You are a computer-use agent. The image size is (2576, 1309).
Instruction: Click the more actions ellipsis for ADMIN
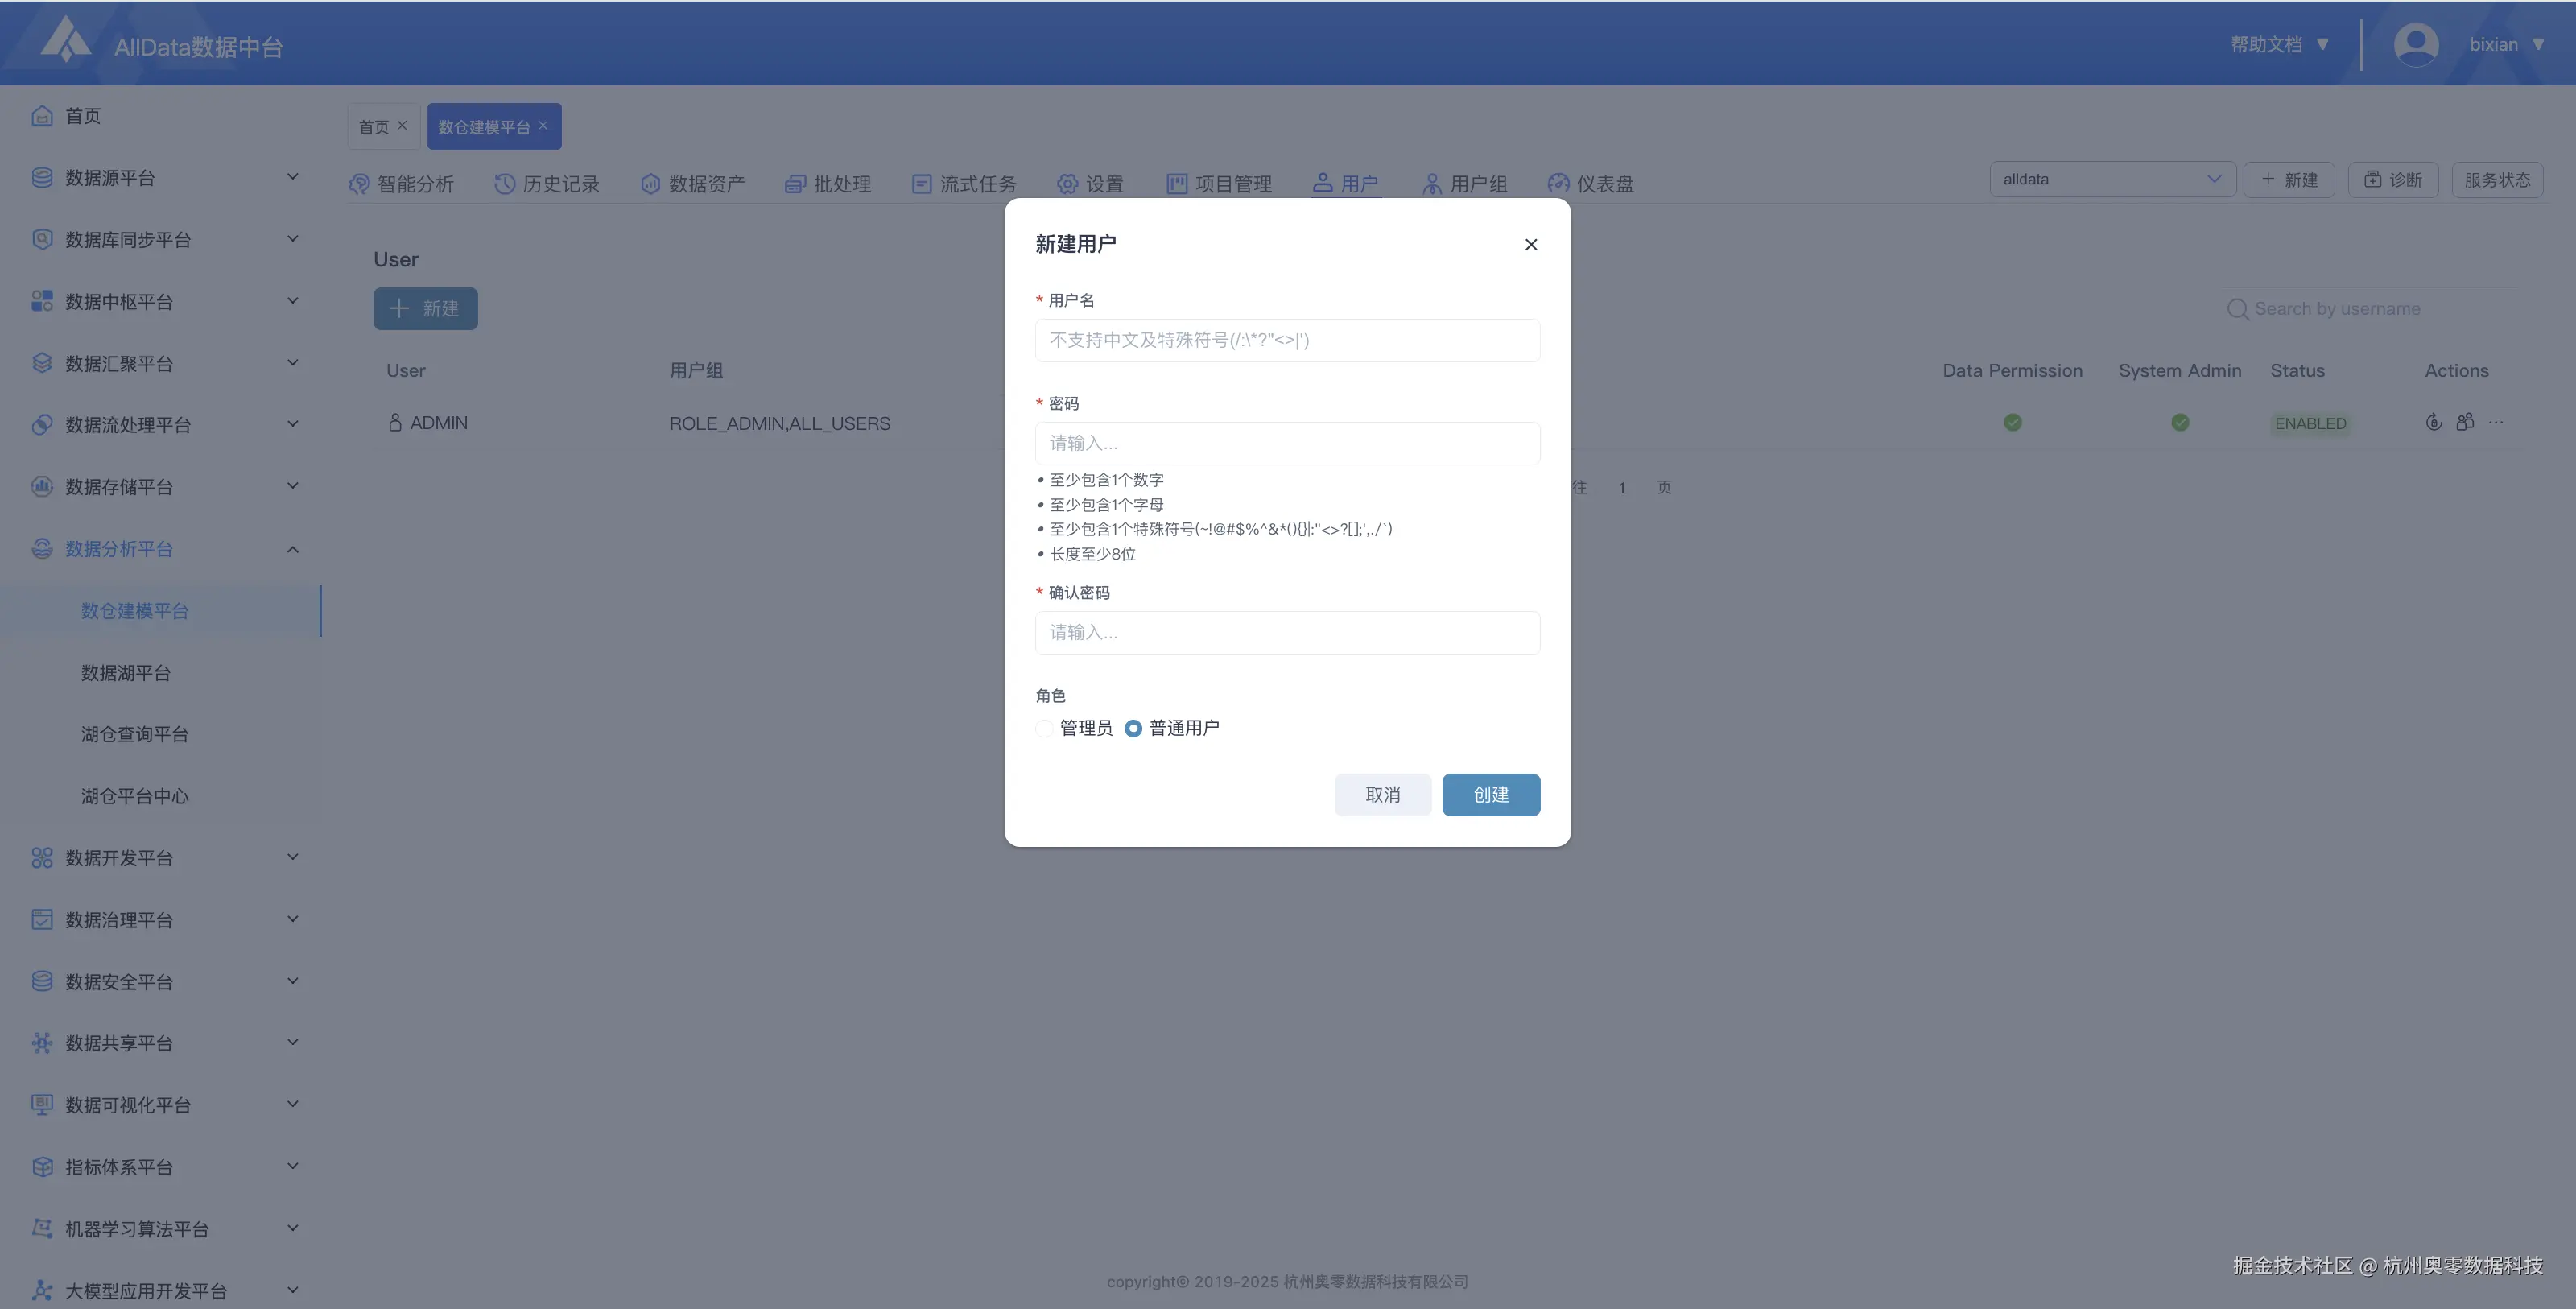(x=2496, y=422)
